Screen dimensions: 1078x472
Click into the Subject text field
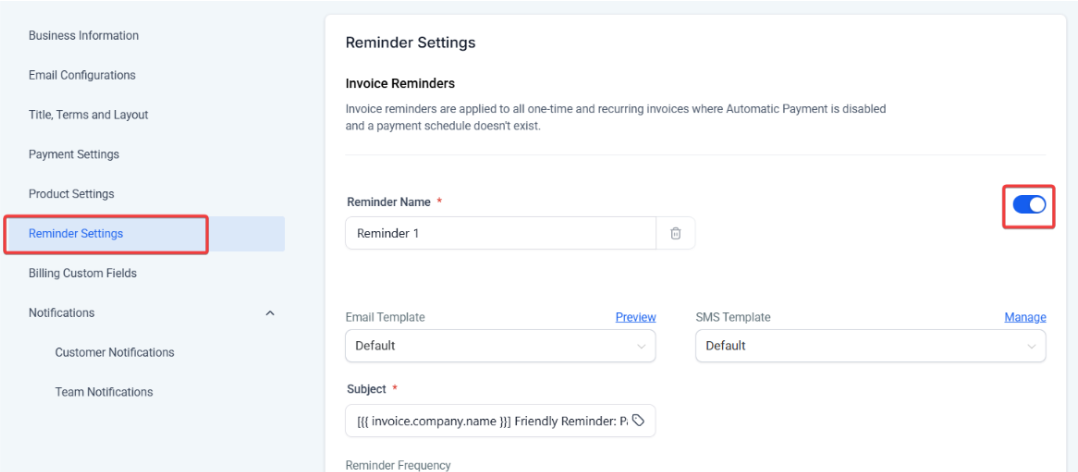(x=490, y=421)
